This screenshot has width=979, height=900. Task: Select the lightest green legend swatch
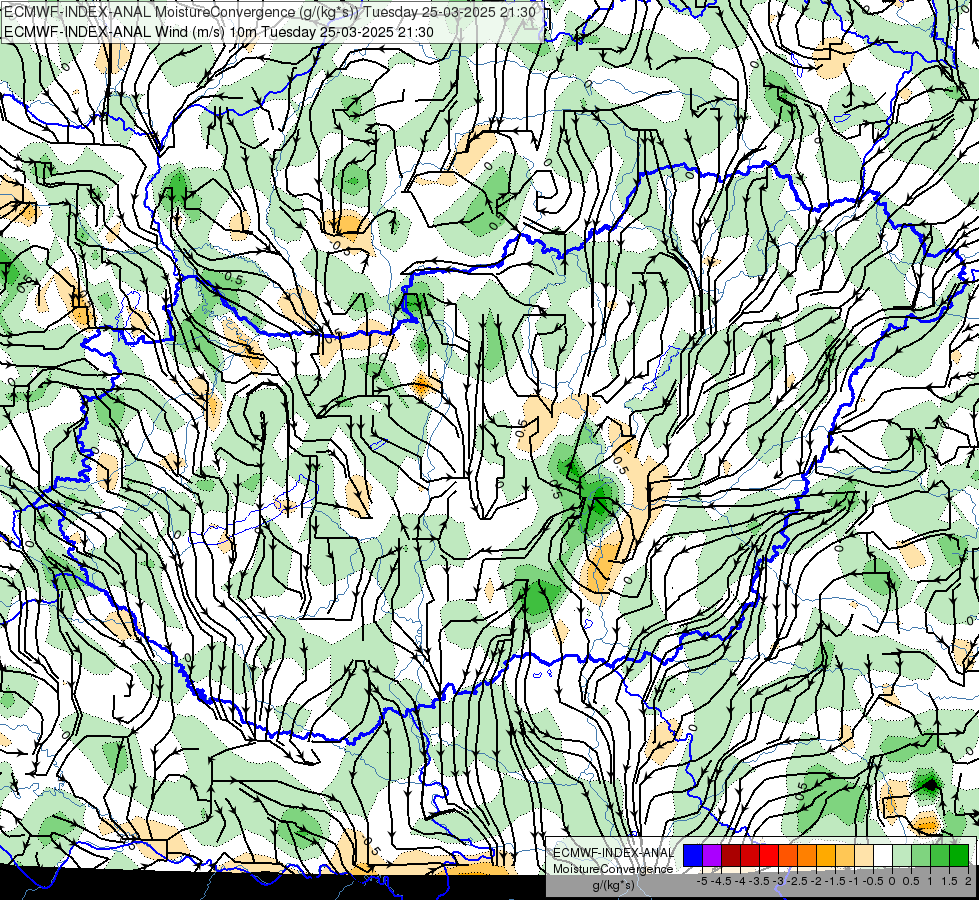pos(902,855)
